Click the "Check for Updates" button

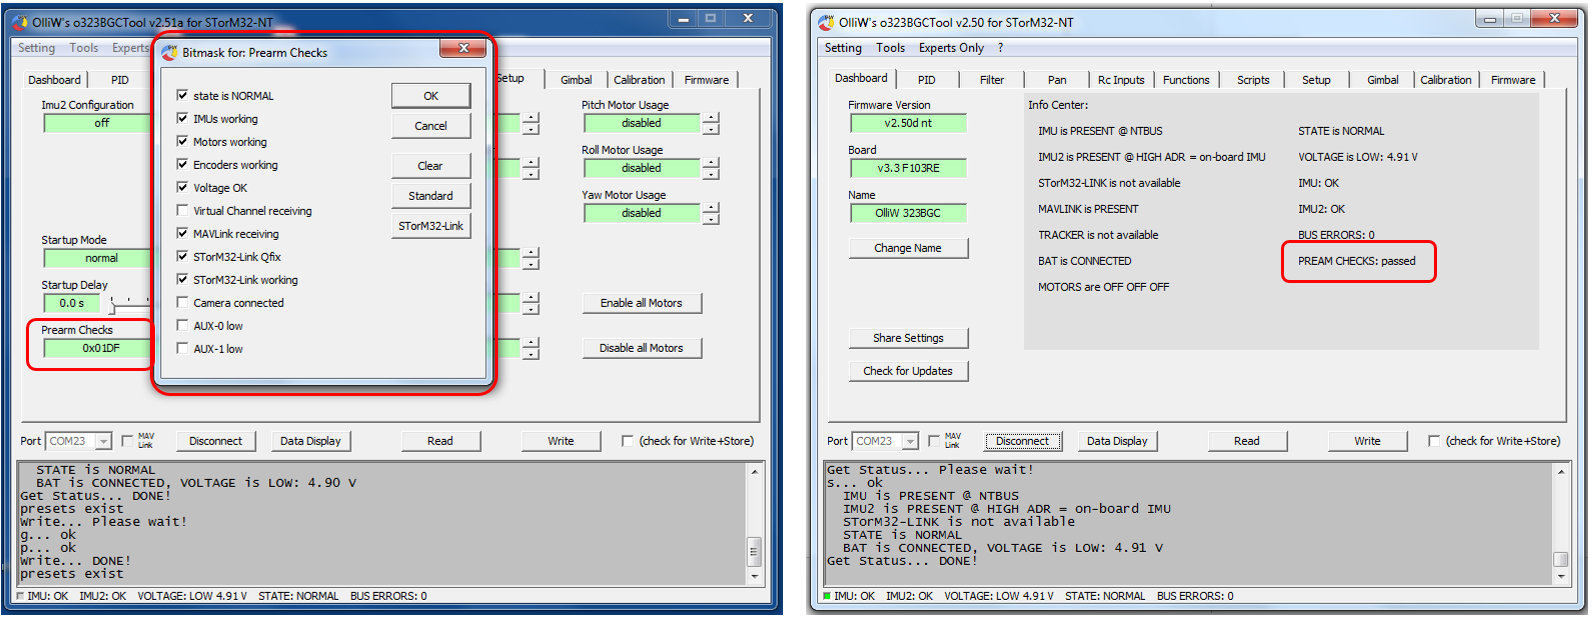click(907, 371)
